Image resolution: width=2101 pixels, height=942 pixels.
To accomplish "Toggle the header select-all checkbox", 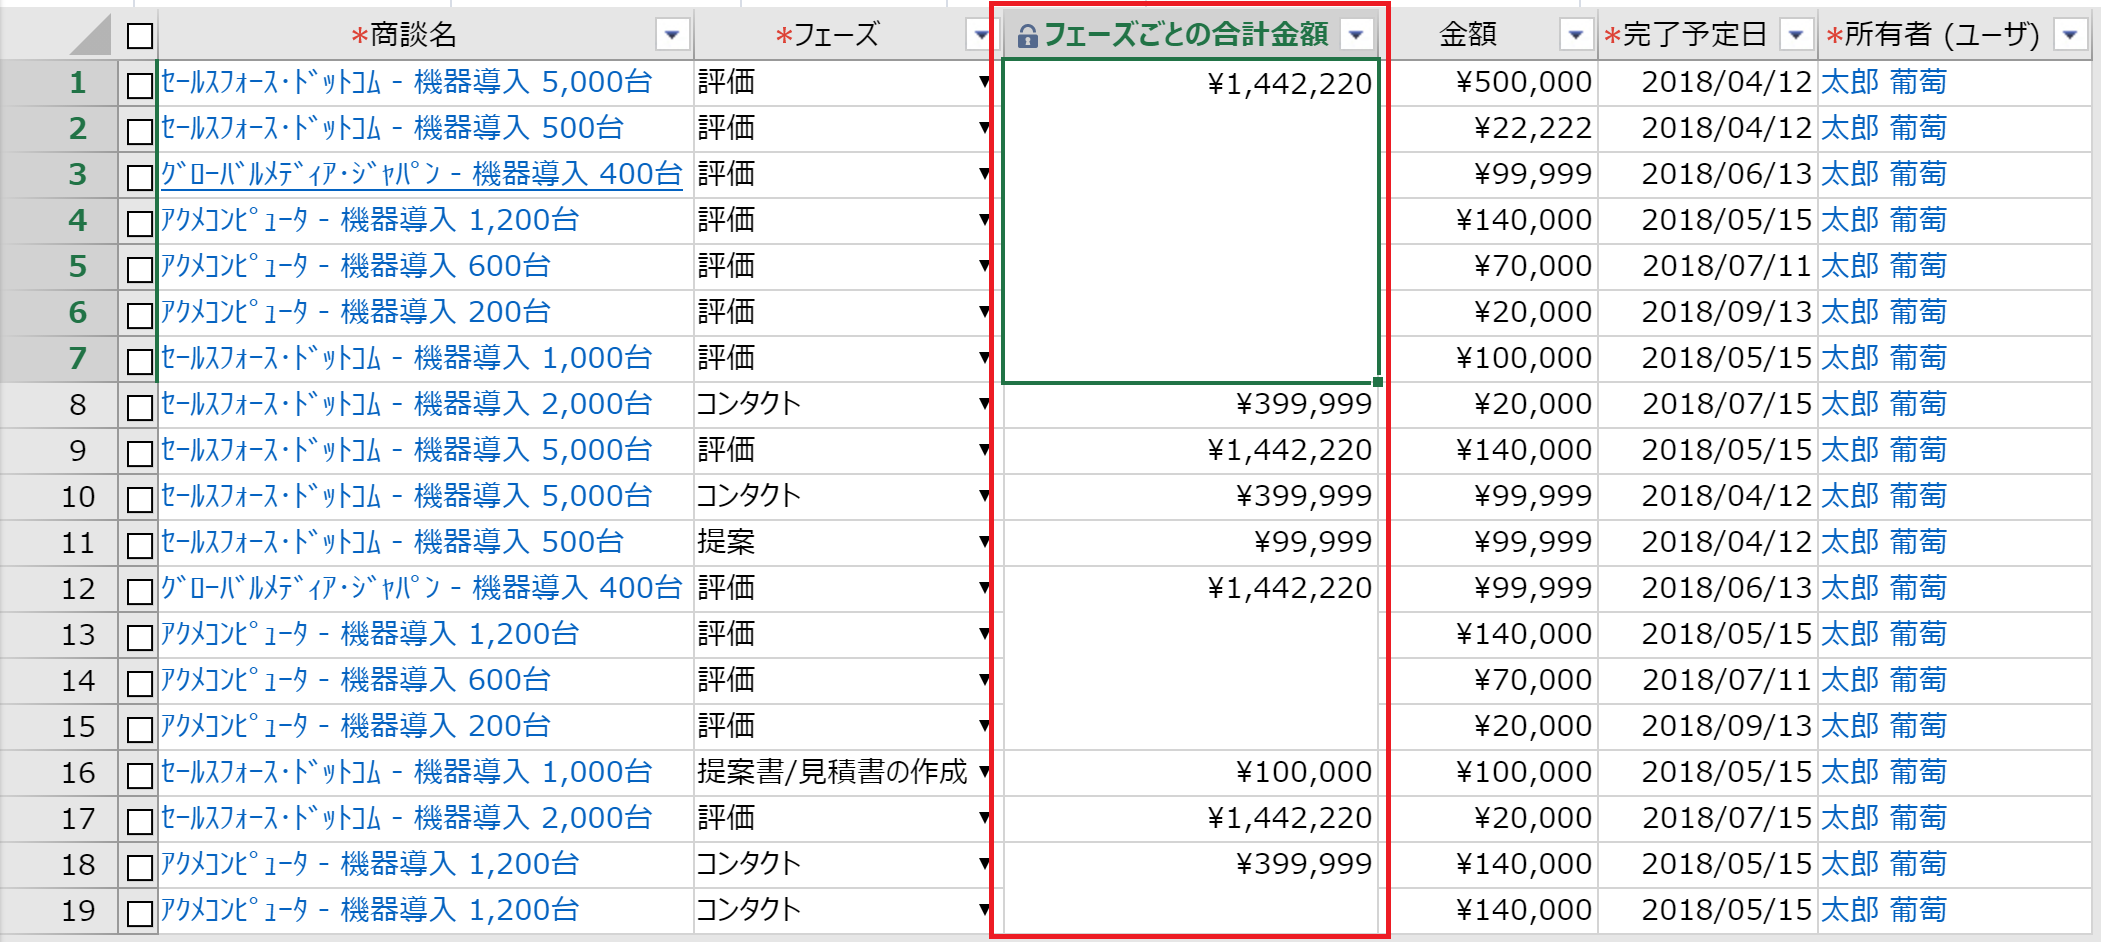I will click(x=140, y=37).
